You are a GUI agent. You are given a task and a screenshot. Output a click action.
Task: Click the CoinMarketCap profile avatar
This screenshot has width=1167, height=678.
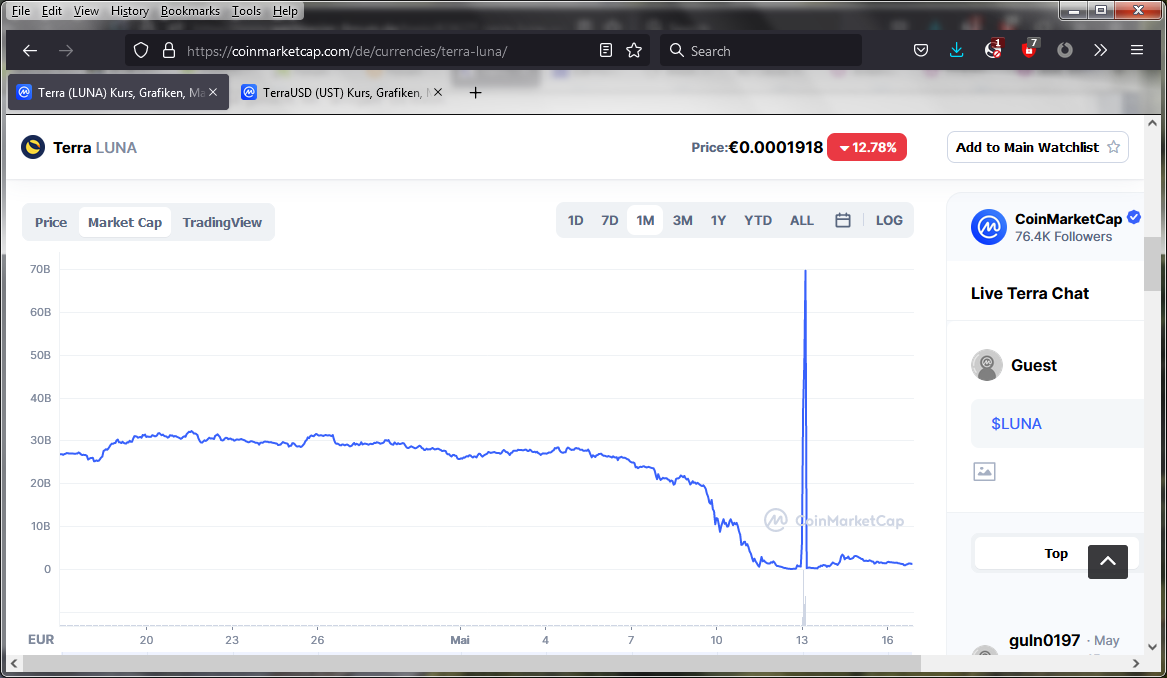[x=988, y=227]
